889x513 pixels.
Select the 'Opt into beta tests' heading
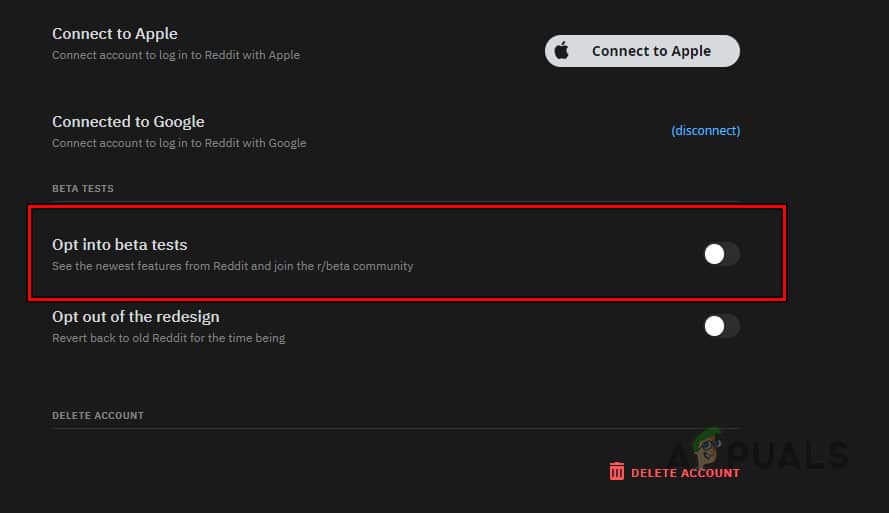tap(120, 245)
